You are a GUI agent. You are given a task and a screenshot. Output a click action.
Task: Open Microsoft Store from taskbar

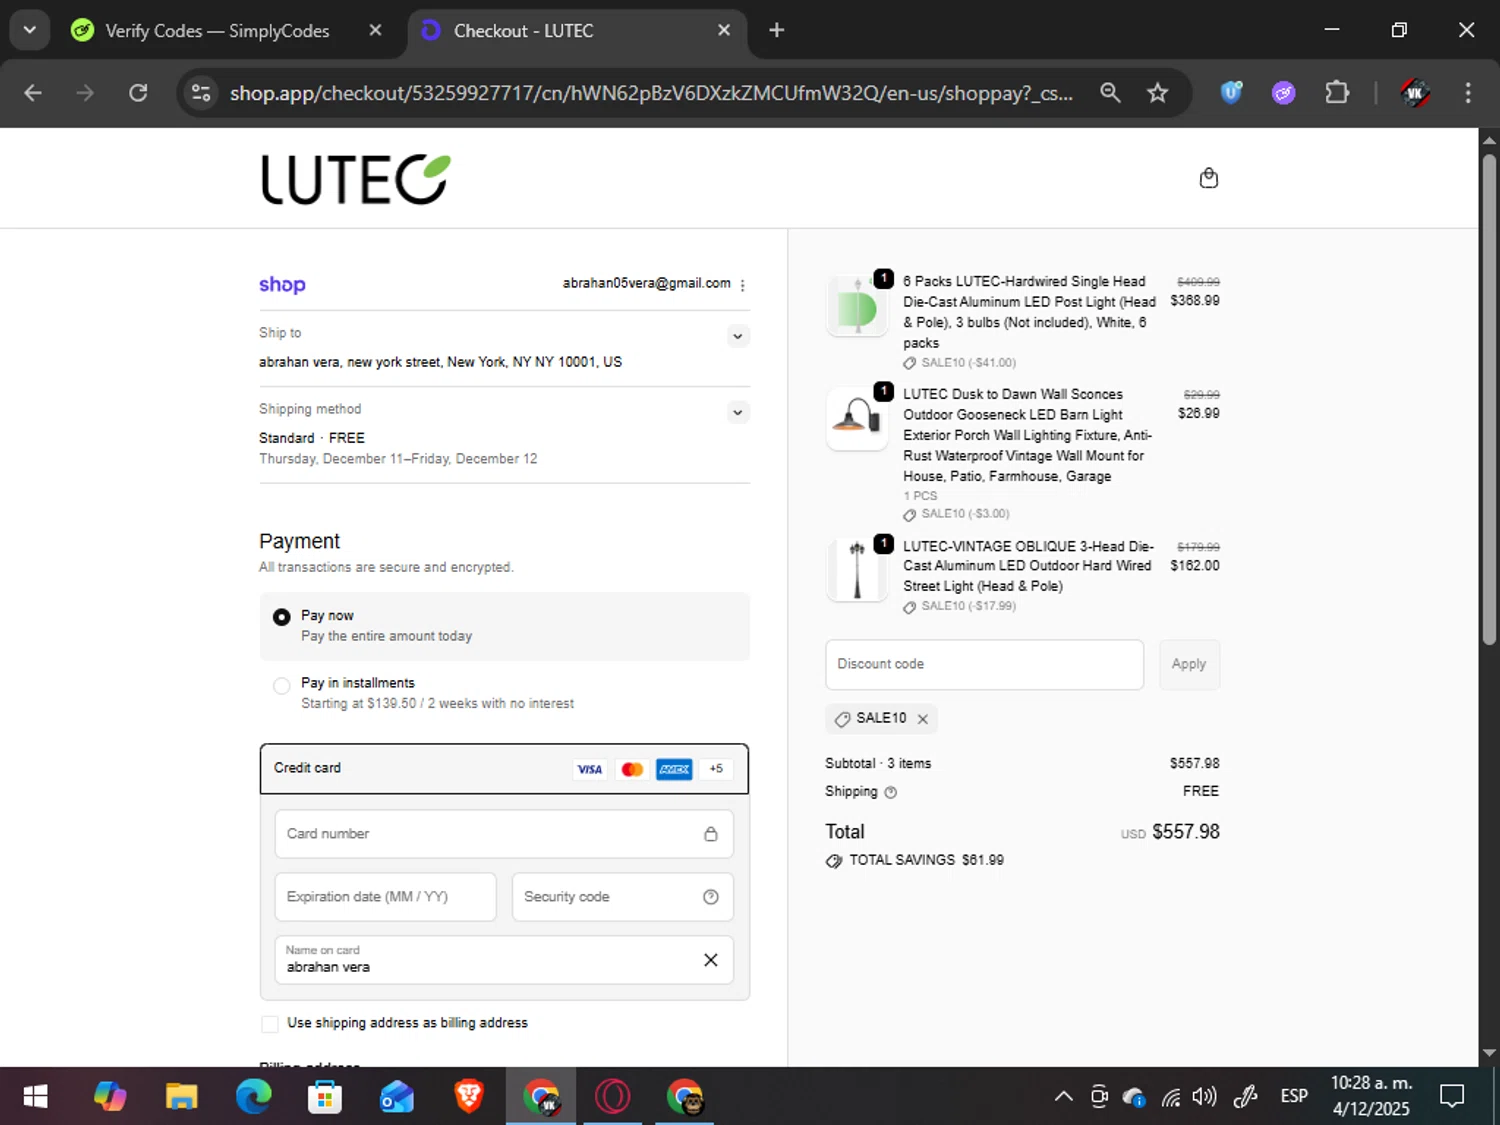[325, 1097]
